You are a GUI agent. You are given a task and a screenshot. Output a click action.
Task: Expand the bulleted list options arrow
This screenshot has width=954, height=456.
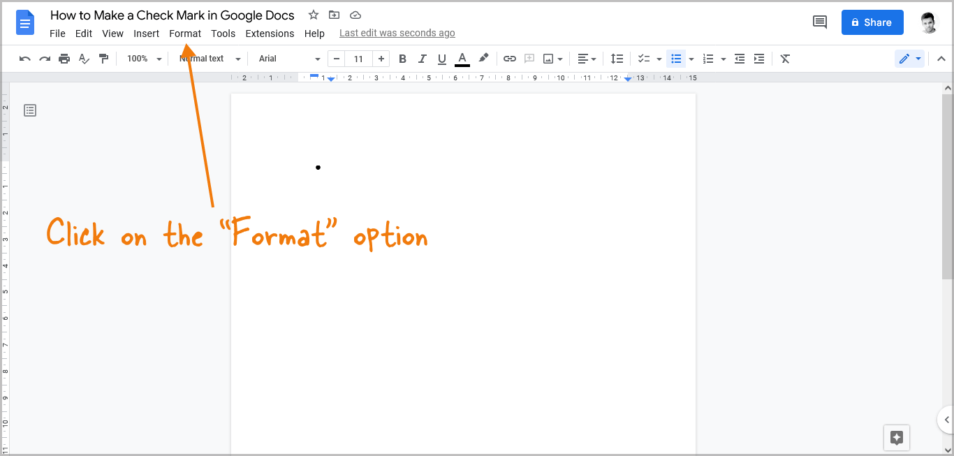691,59
